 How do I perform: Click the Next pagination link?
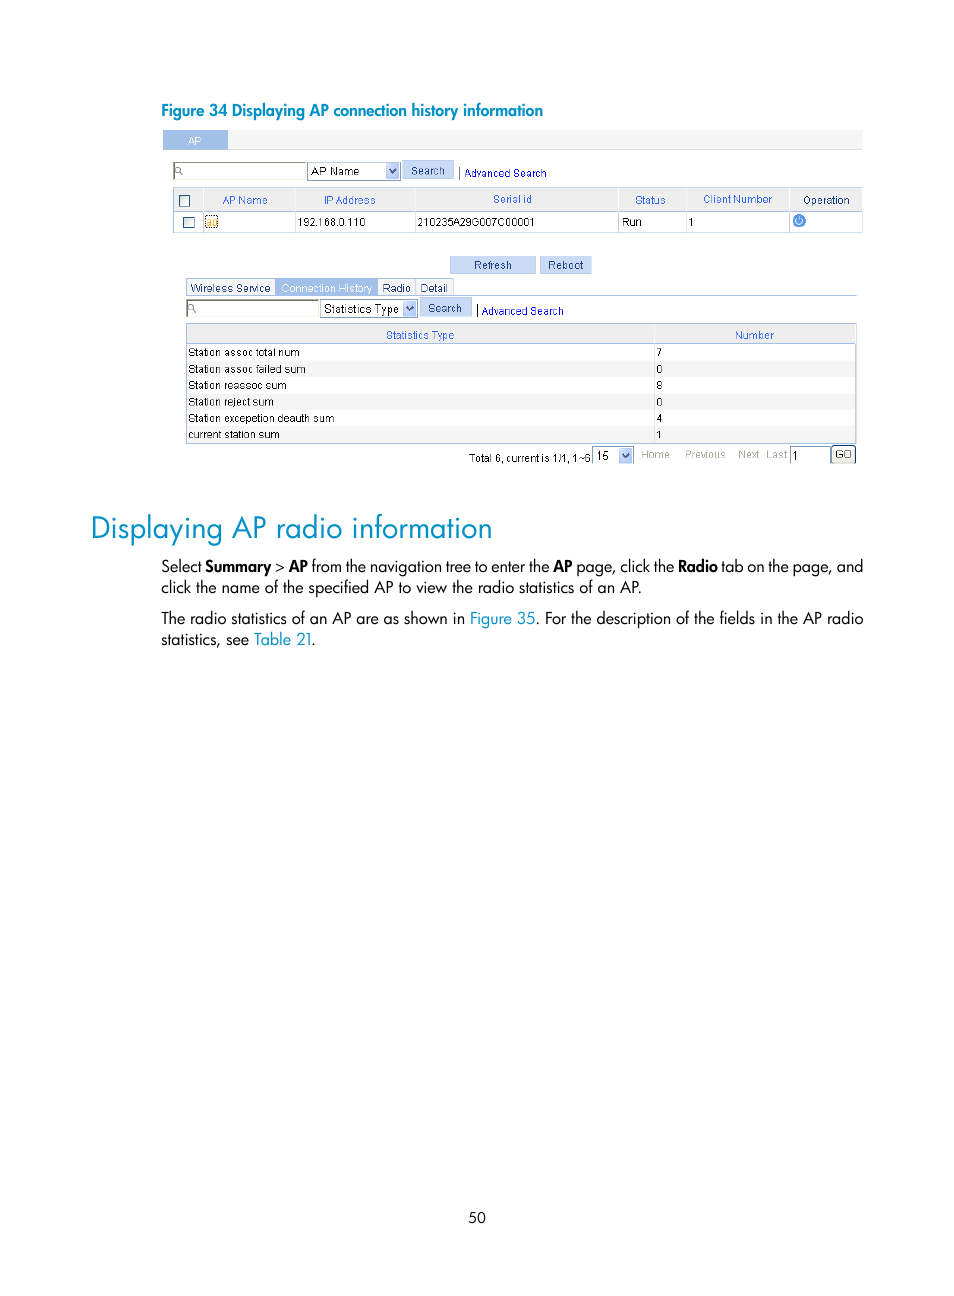[x=748, y=455]
